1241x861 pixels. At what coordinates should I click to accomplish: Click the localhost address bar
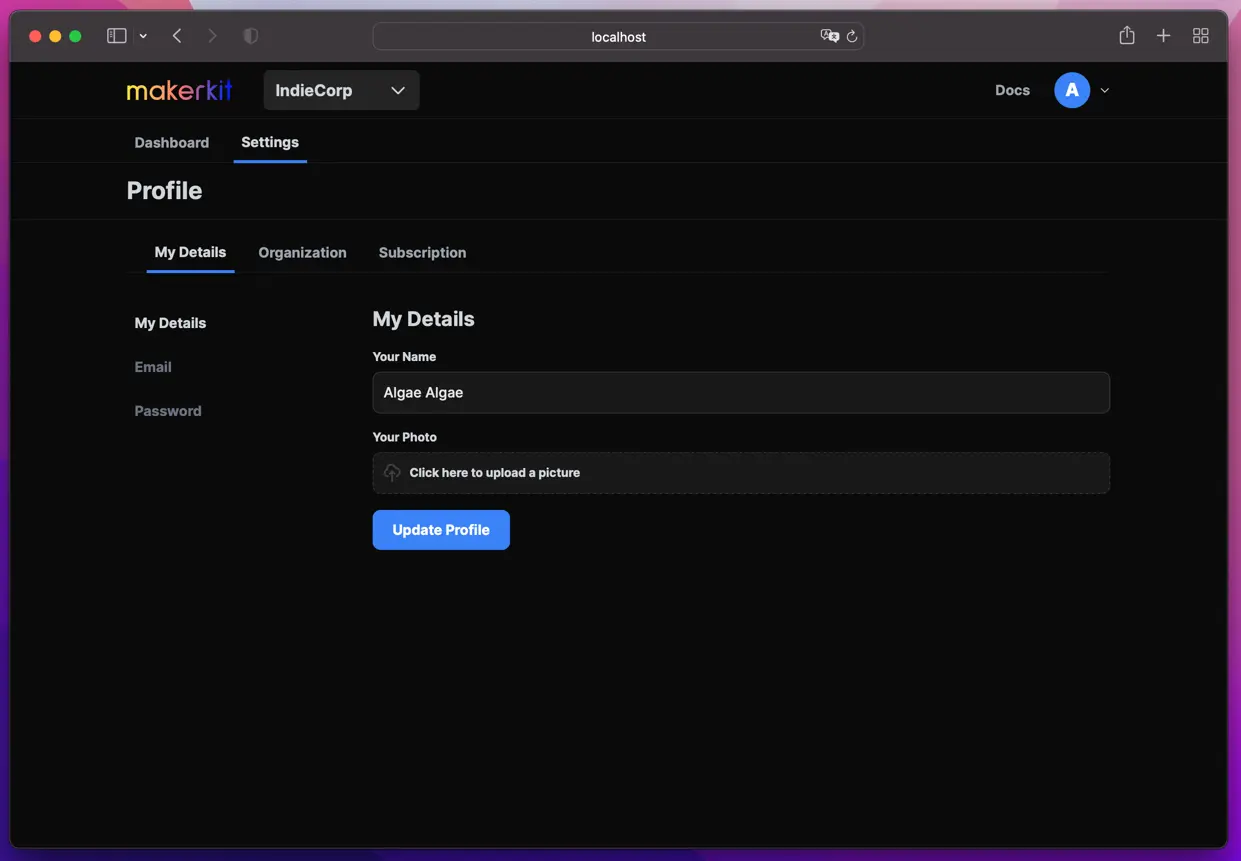coord(618,36)
